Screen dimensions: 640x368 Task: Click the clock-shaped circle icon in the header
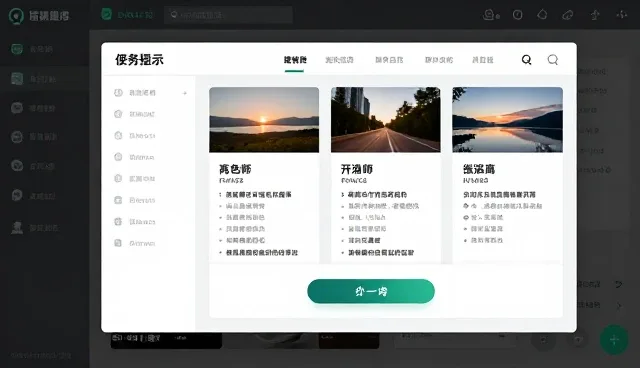pos(518,15)
